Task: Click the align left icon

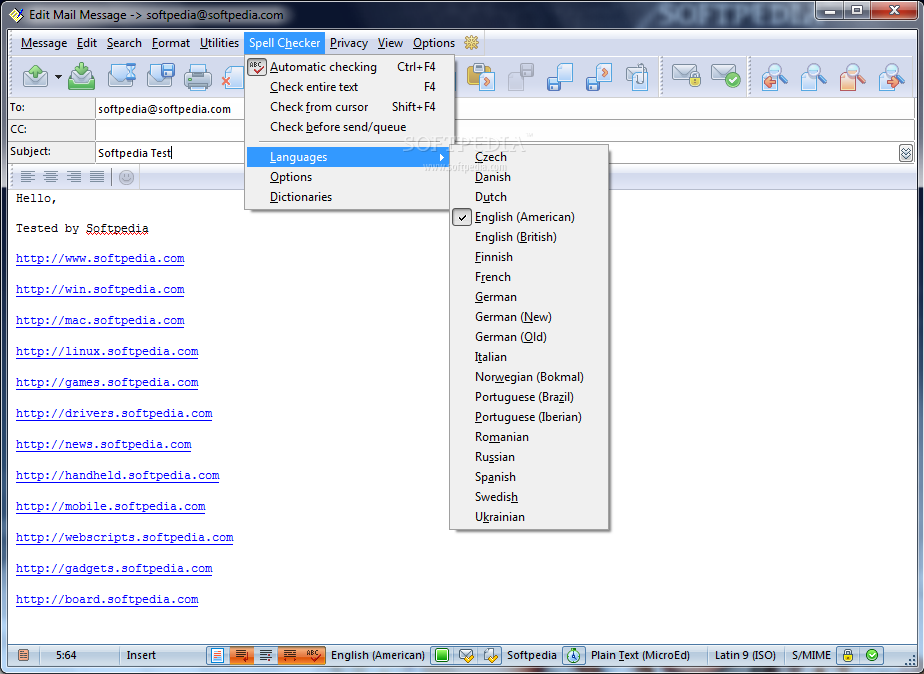Action: pos(27,177)
